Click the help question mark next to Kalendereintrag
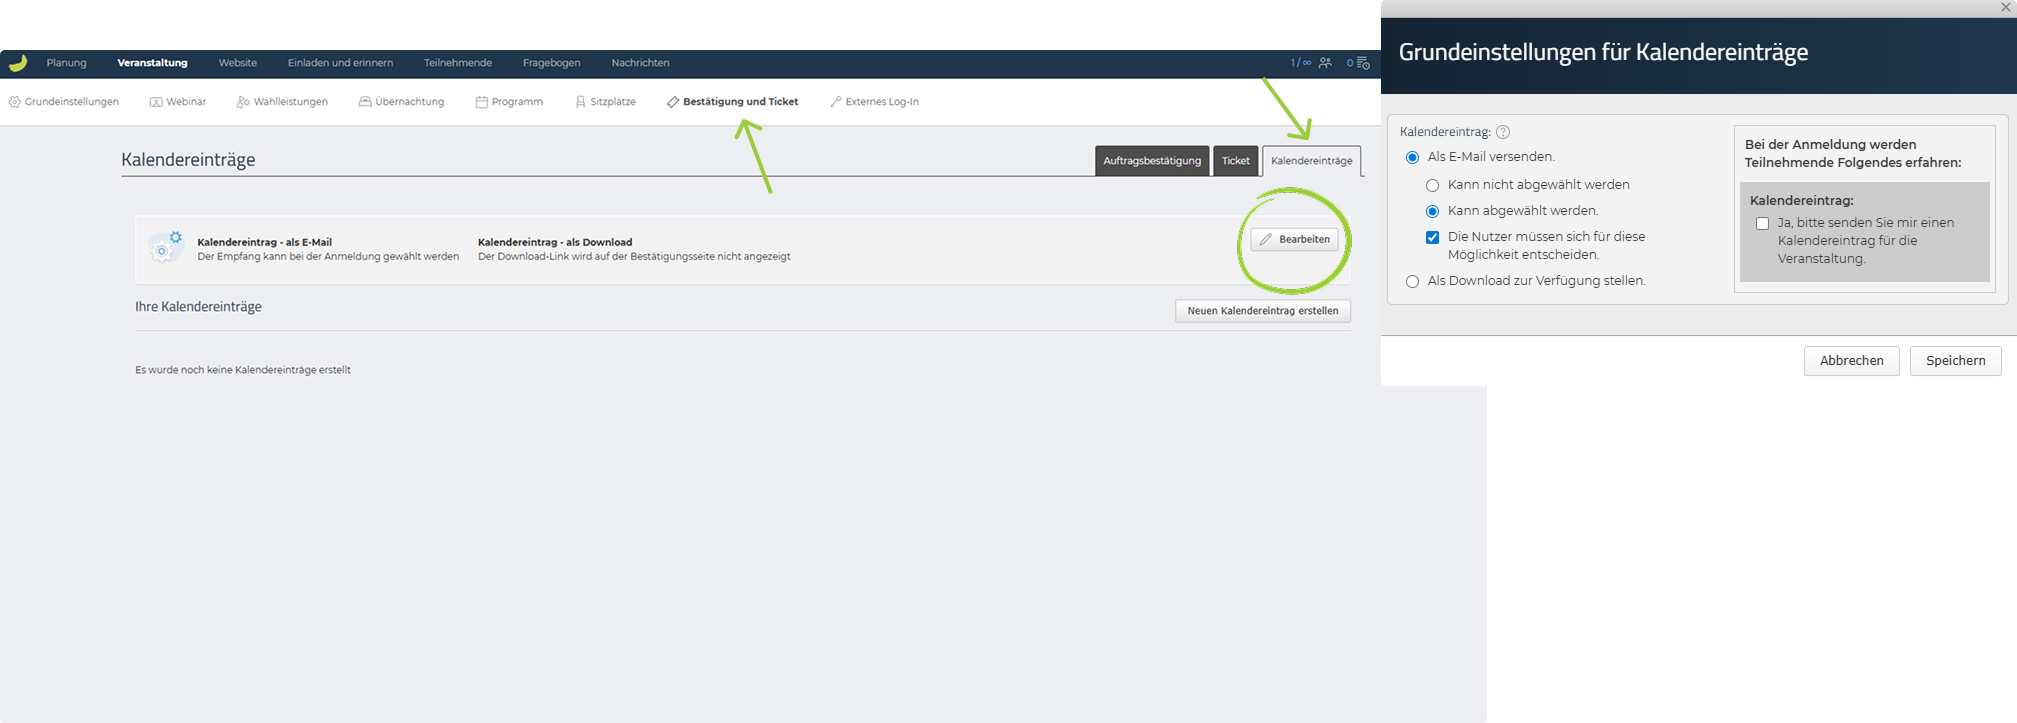The height and width of the screenshot is (723, 2017). [x=1503, y=132]
